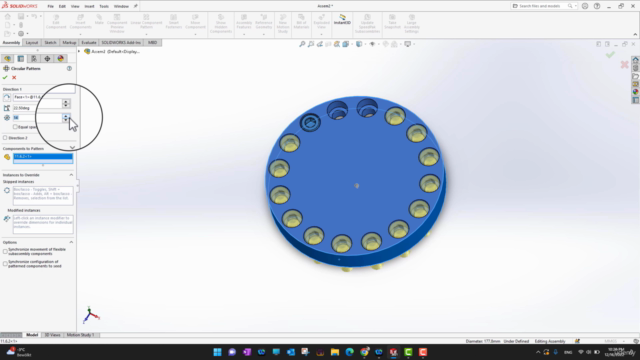Open the DisplayManager color ball tab

tap(60, 59)
